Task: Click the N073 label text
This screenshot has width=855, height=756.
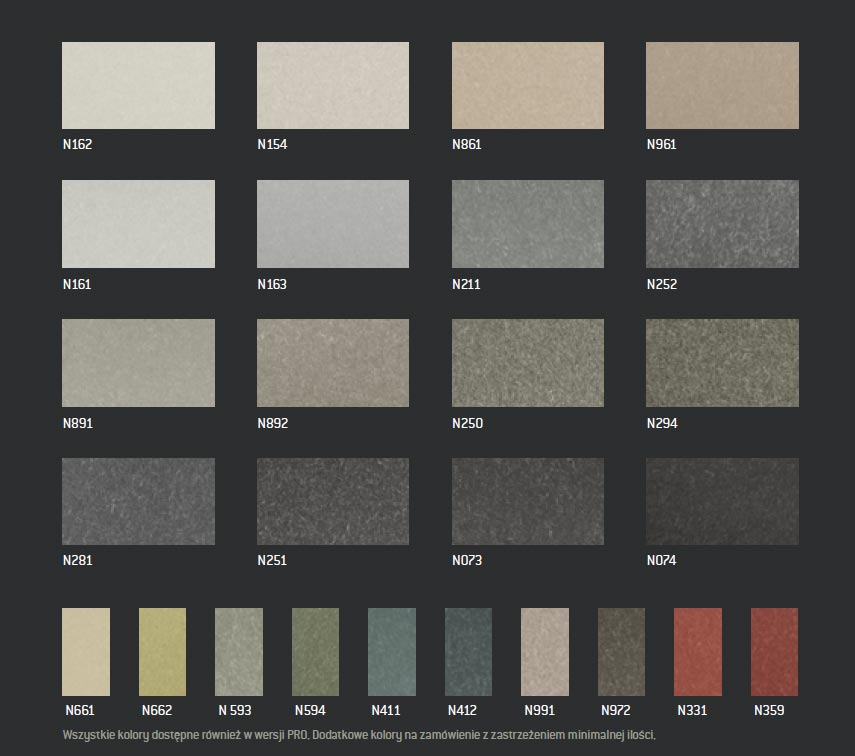Action: click(467, 560)
